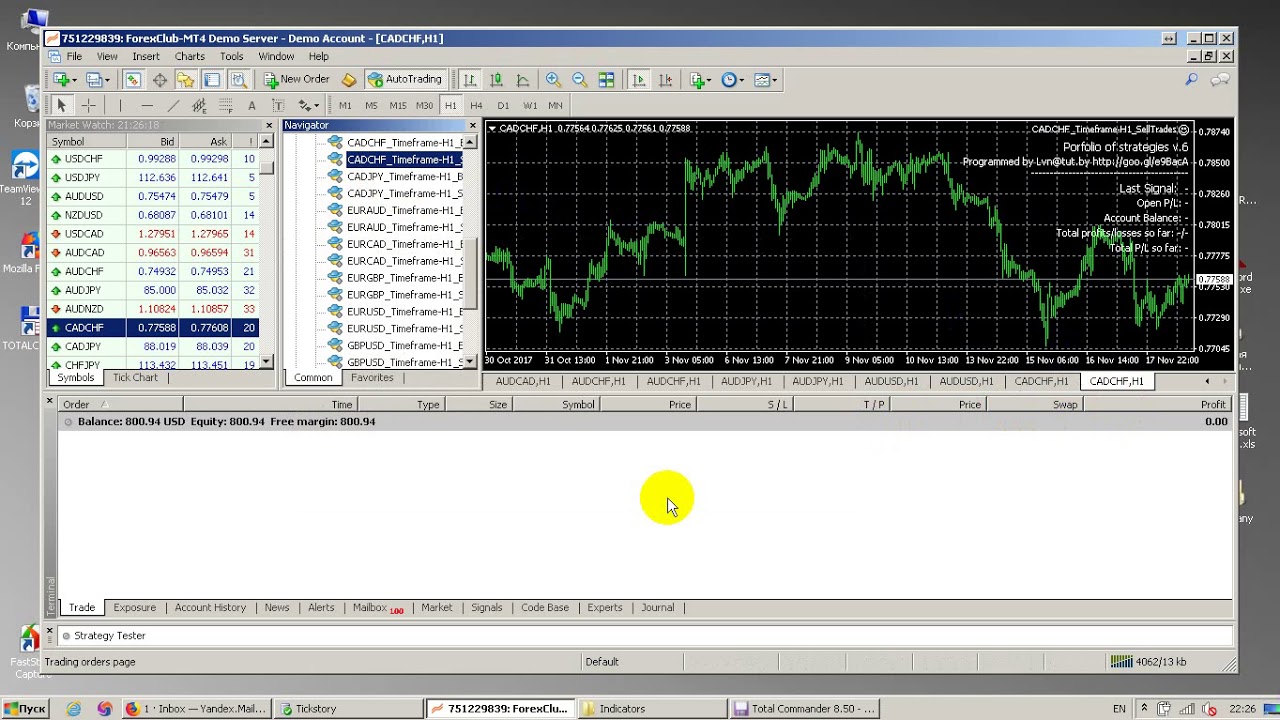Tile chart windows icon in toolbar

(x=606, y=80)
